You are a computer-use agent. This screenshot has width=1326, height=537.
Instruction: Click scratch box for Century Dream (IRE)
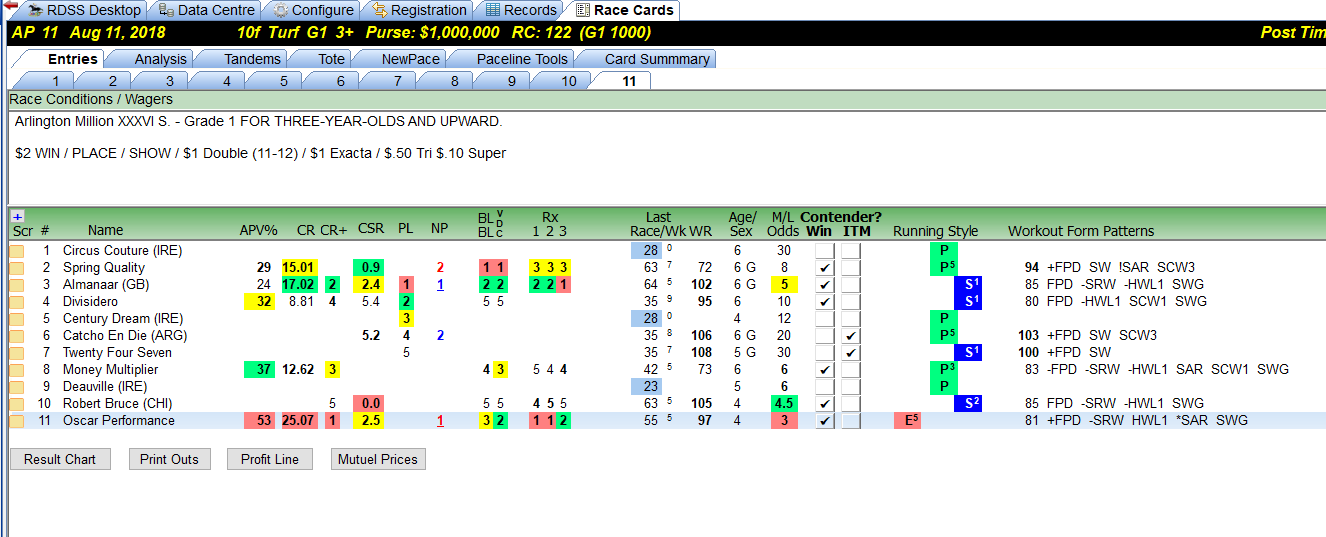17,319
